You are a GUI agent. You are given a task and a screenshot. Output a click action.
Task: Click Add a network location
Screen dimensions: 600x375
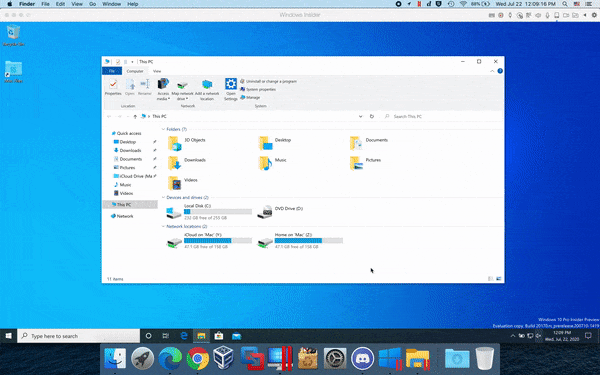click(x=207, y=90)
